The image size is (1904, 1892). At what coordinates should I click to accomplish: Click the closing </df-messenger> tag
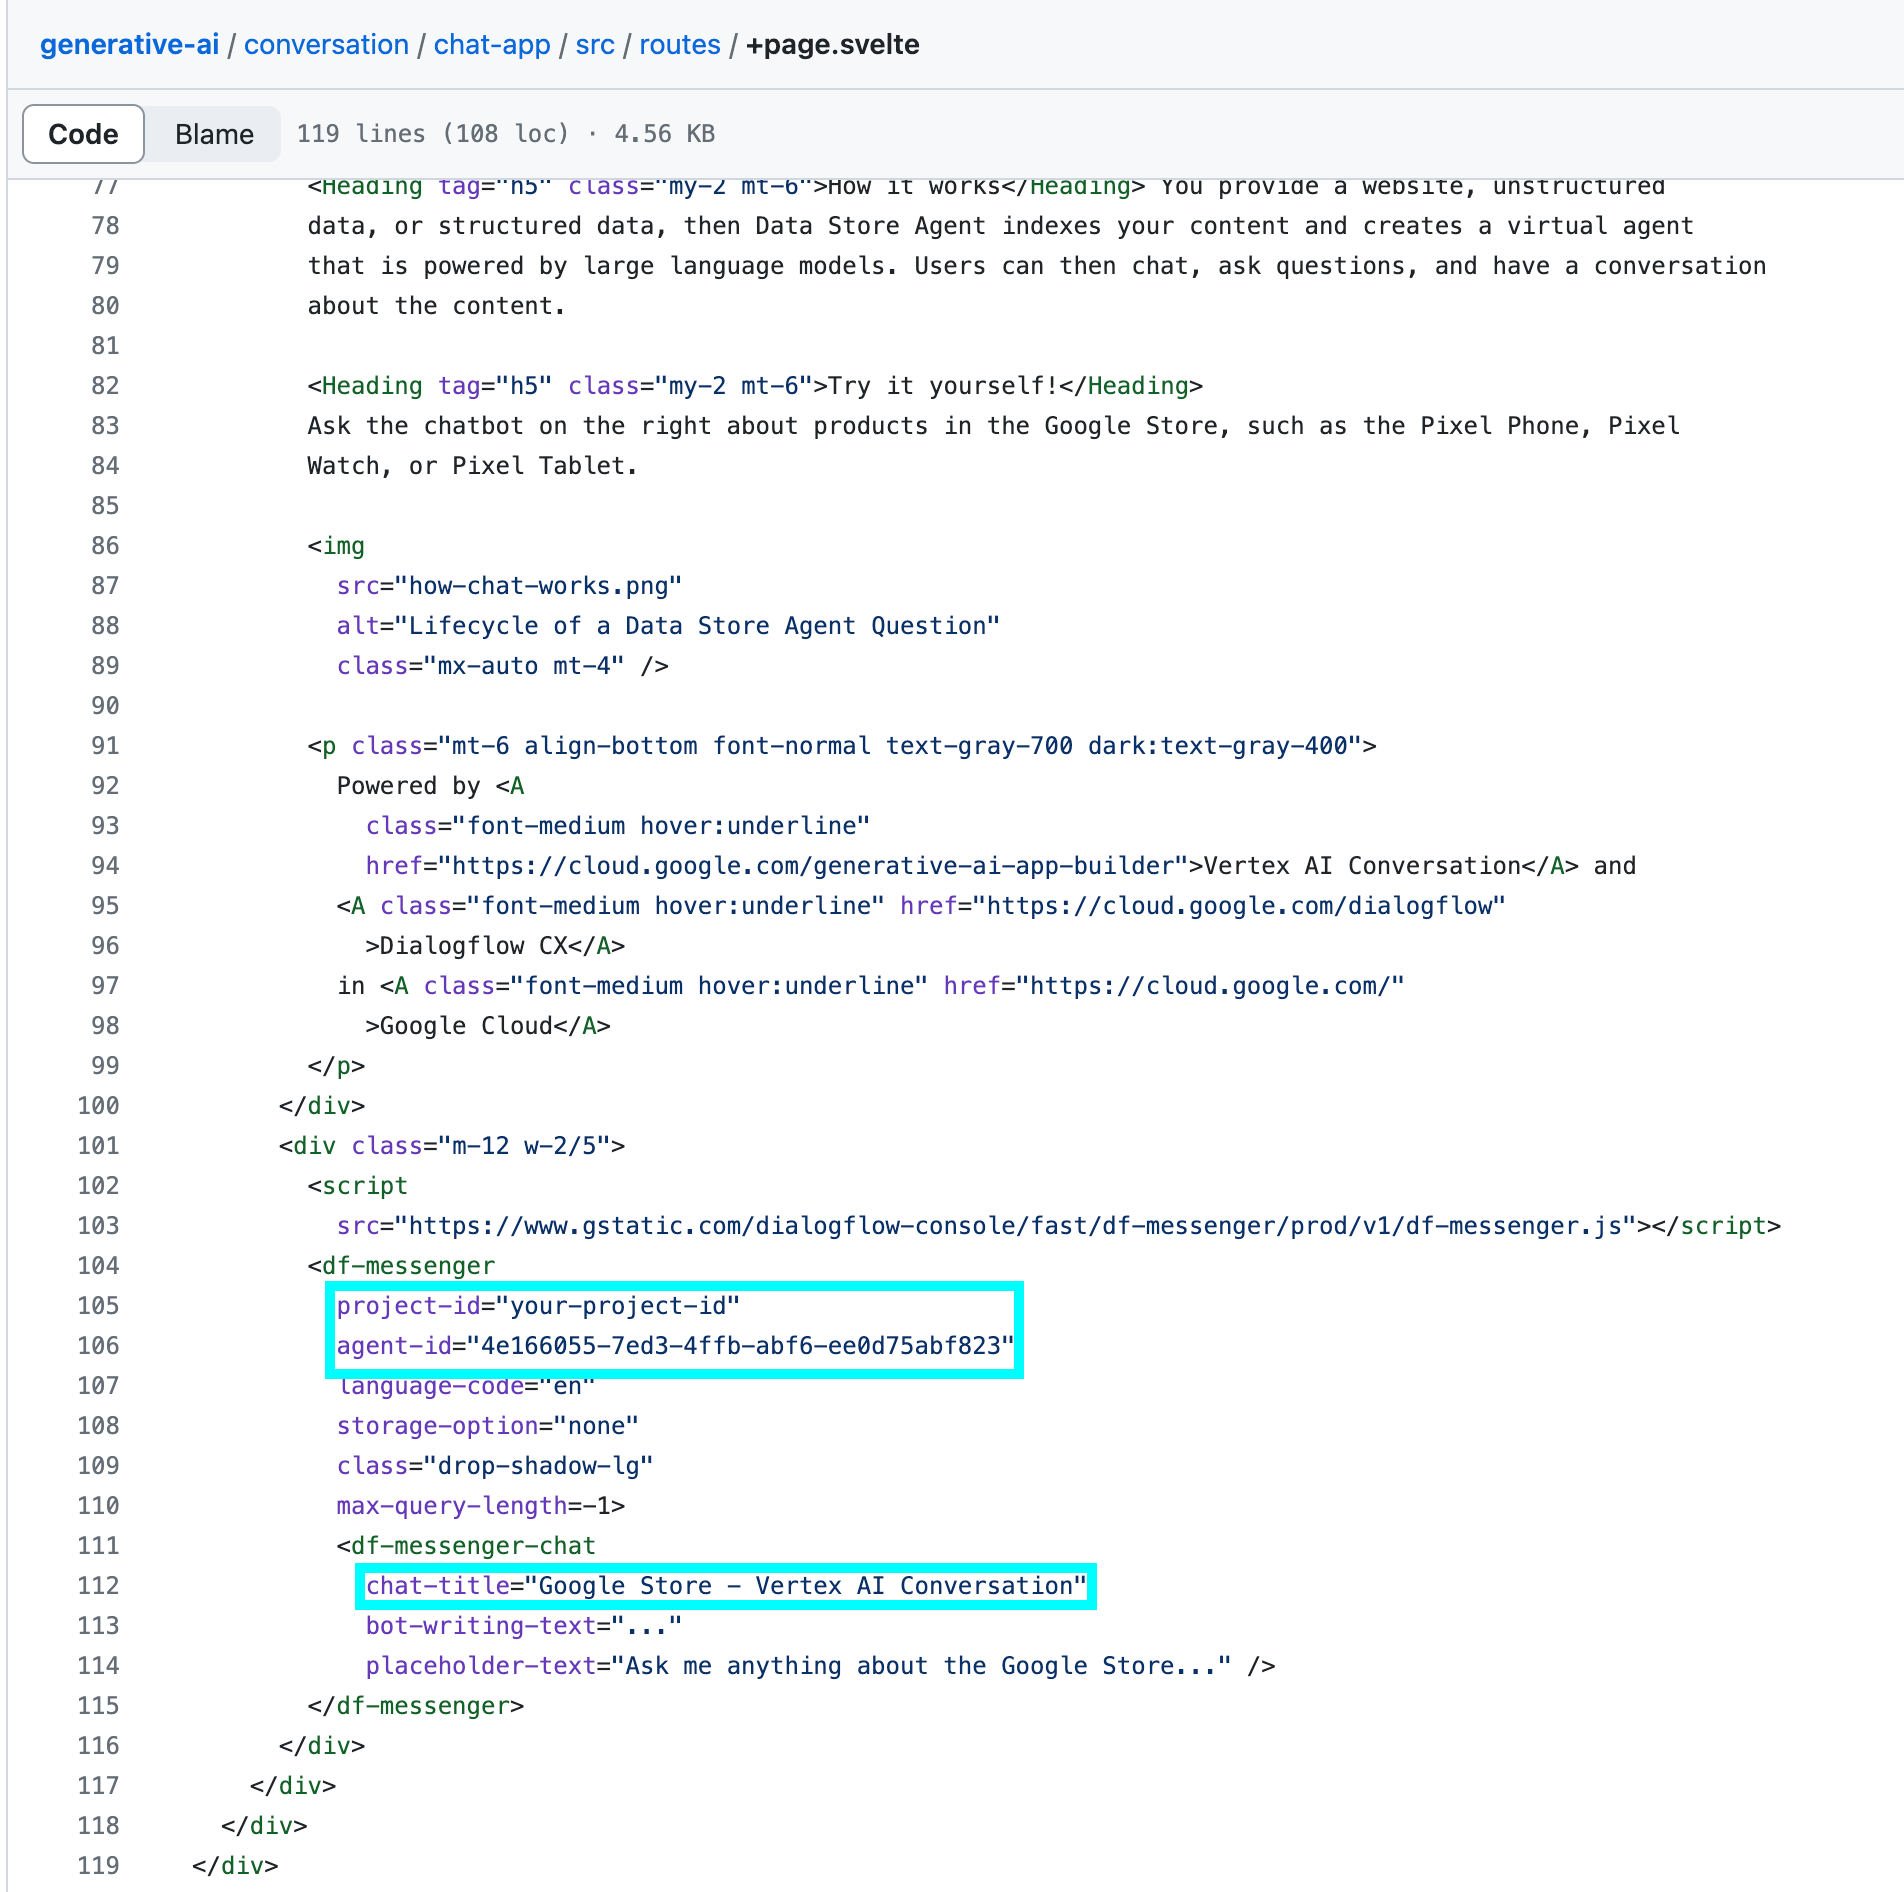tap(416, 1706)
